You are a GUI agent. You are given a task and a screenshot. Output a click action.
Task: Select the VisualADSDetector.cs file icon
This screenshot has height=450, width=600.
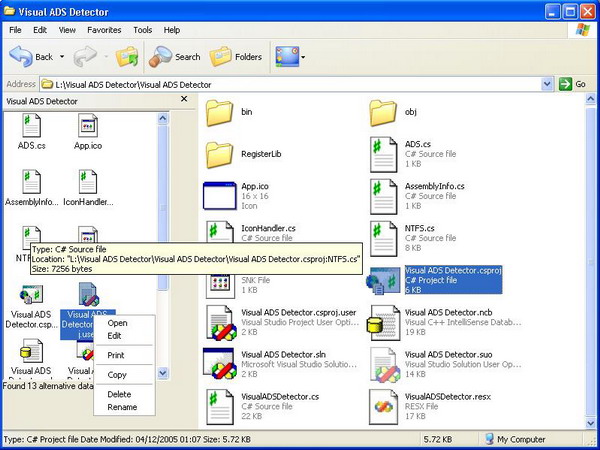click(220, 407)
